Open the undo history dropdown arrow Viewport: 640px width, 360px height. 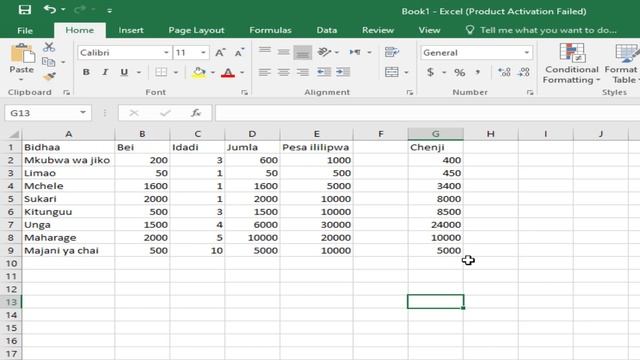click(x=63, y=9)
